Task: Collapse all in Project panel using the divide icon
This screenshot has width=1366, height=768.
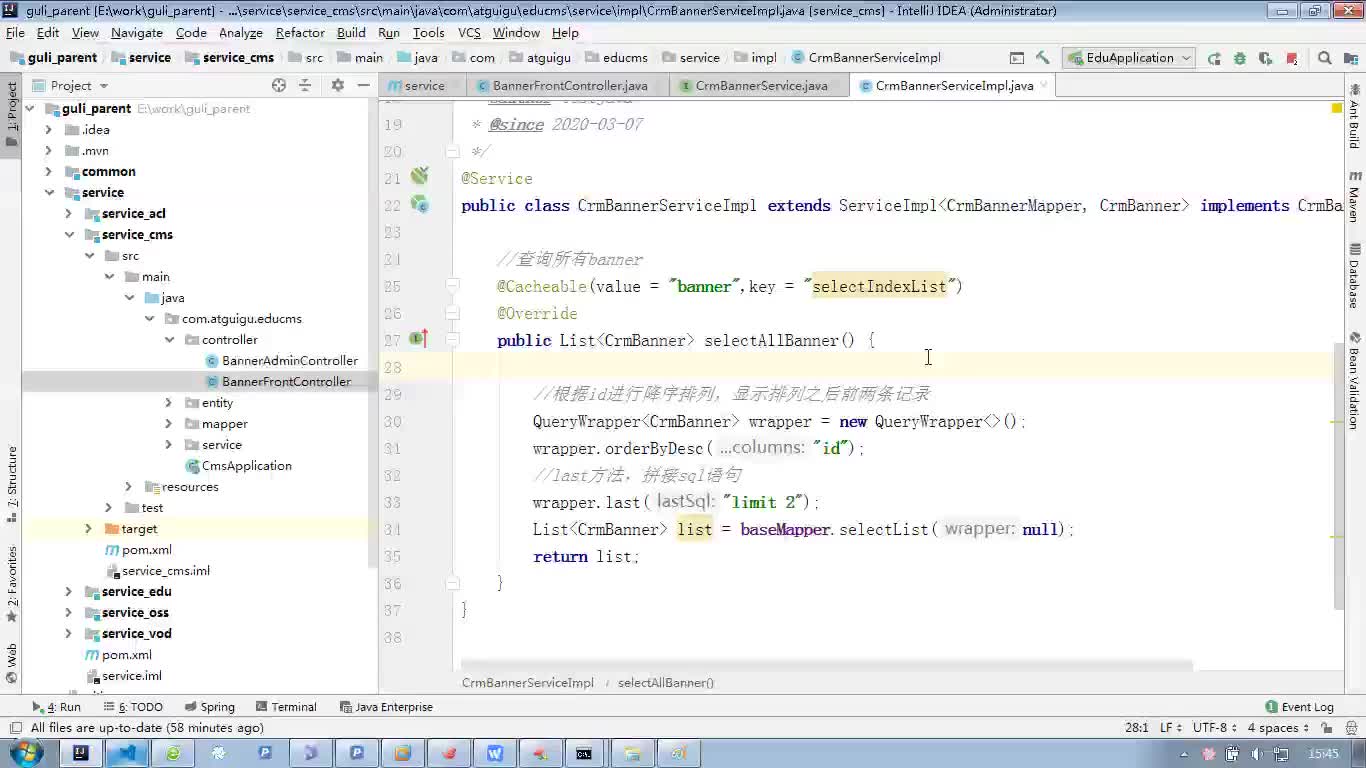Action: pyautogui.click(x=307, y=85)
